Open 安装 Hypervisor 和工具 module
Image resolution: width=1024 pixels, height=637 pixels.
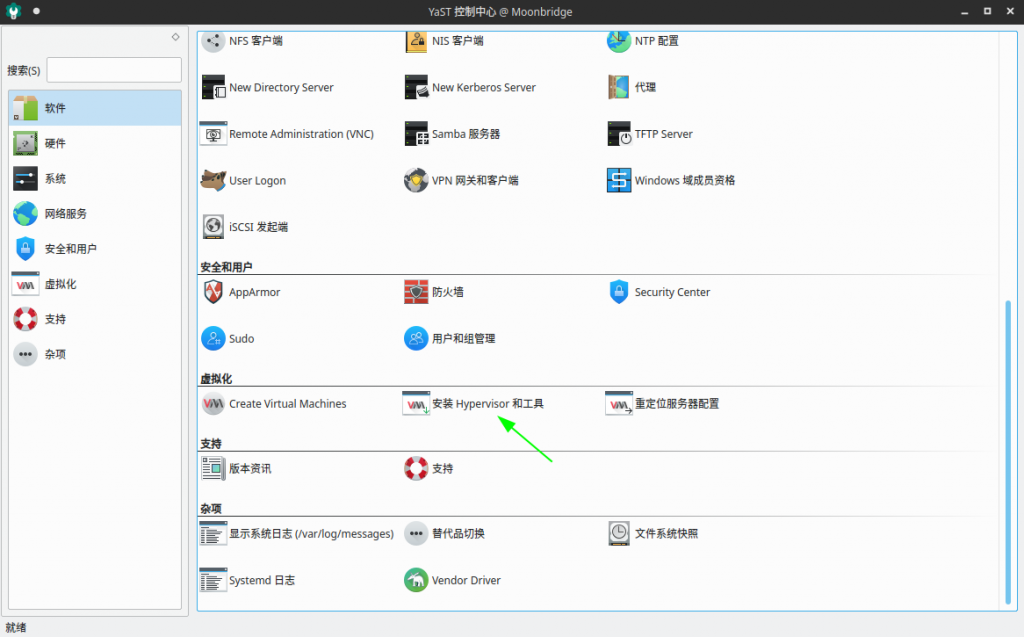point(487,404)
